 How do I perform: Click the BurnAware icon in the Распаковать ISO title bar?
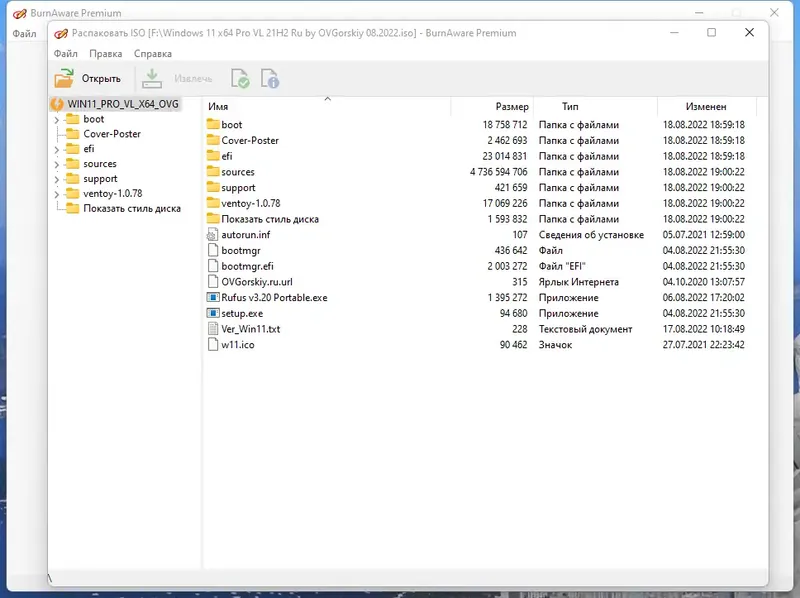(x=61, y=33)
